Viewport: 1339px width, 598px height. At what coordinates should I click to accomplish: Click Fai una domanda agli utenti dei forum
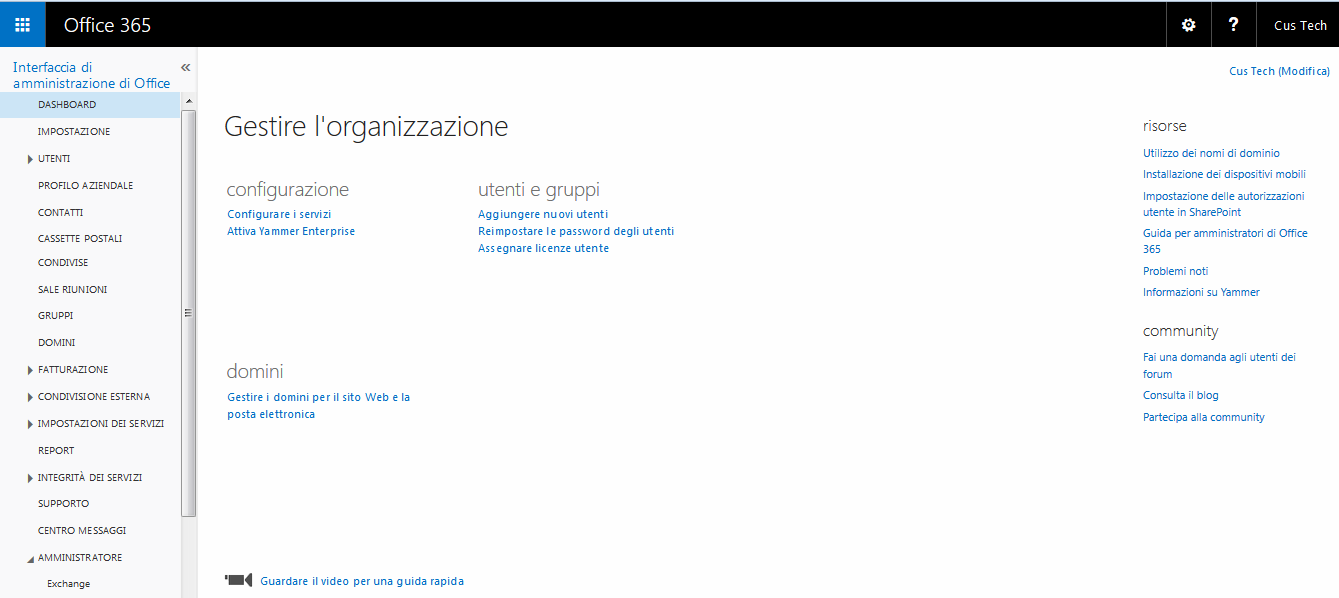[1219, 365]
